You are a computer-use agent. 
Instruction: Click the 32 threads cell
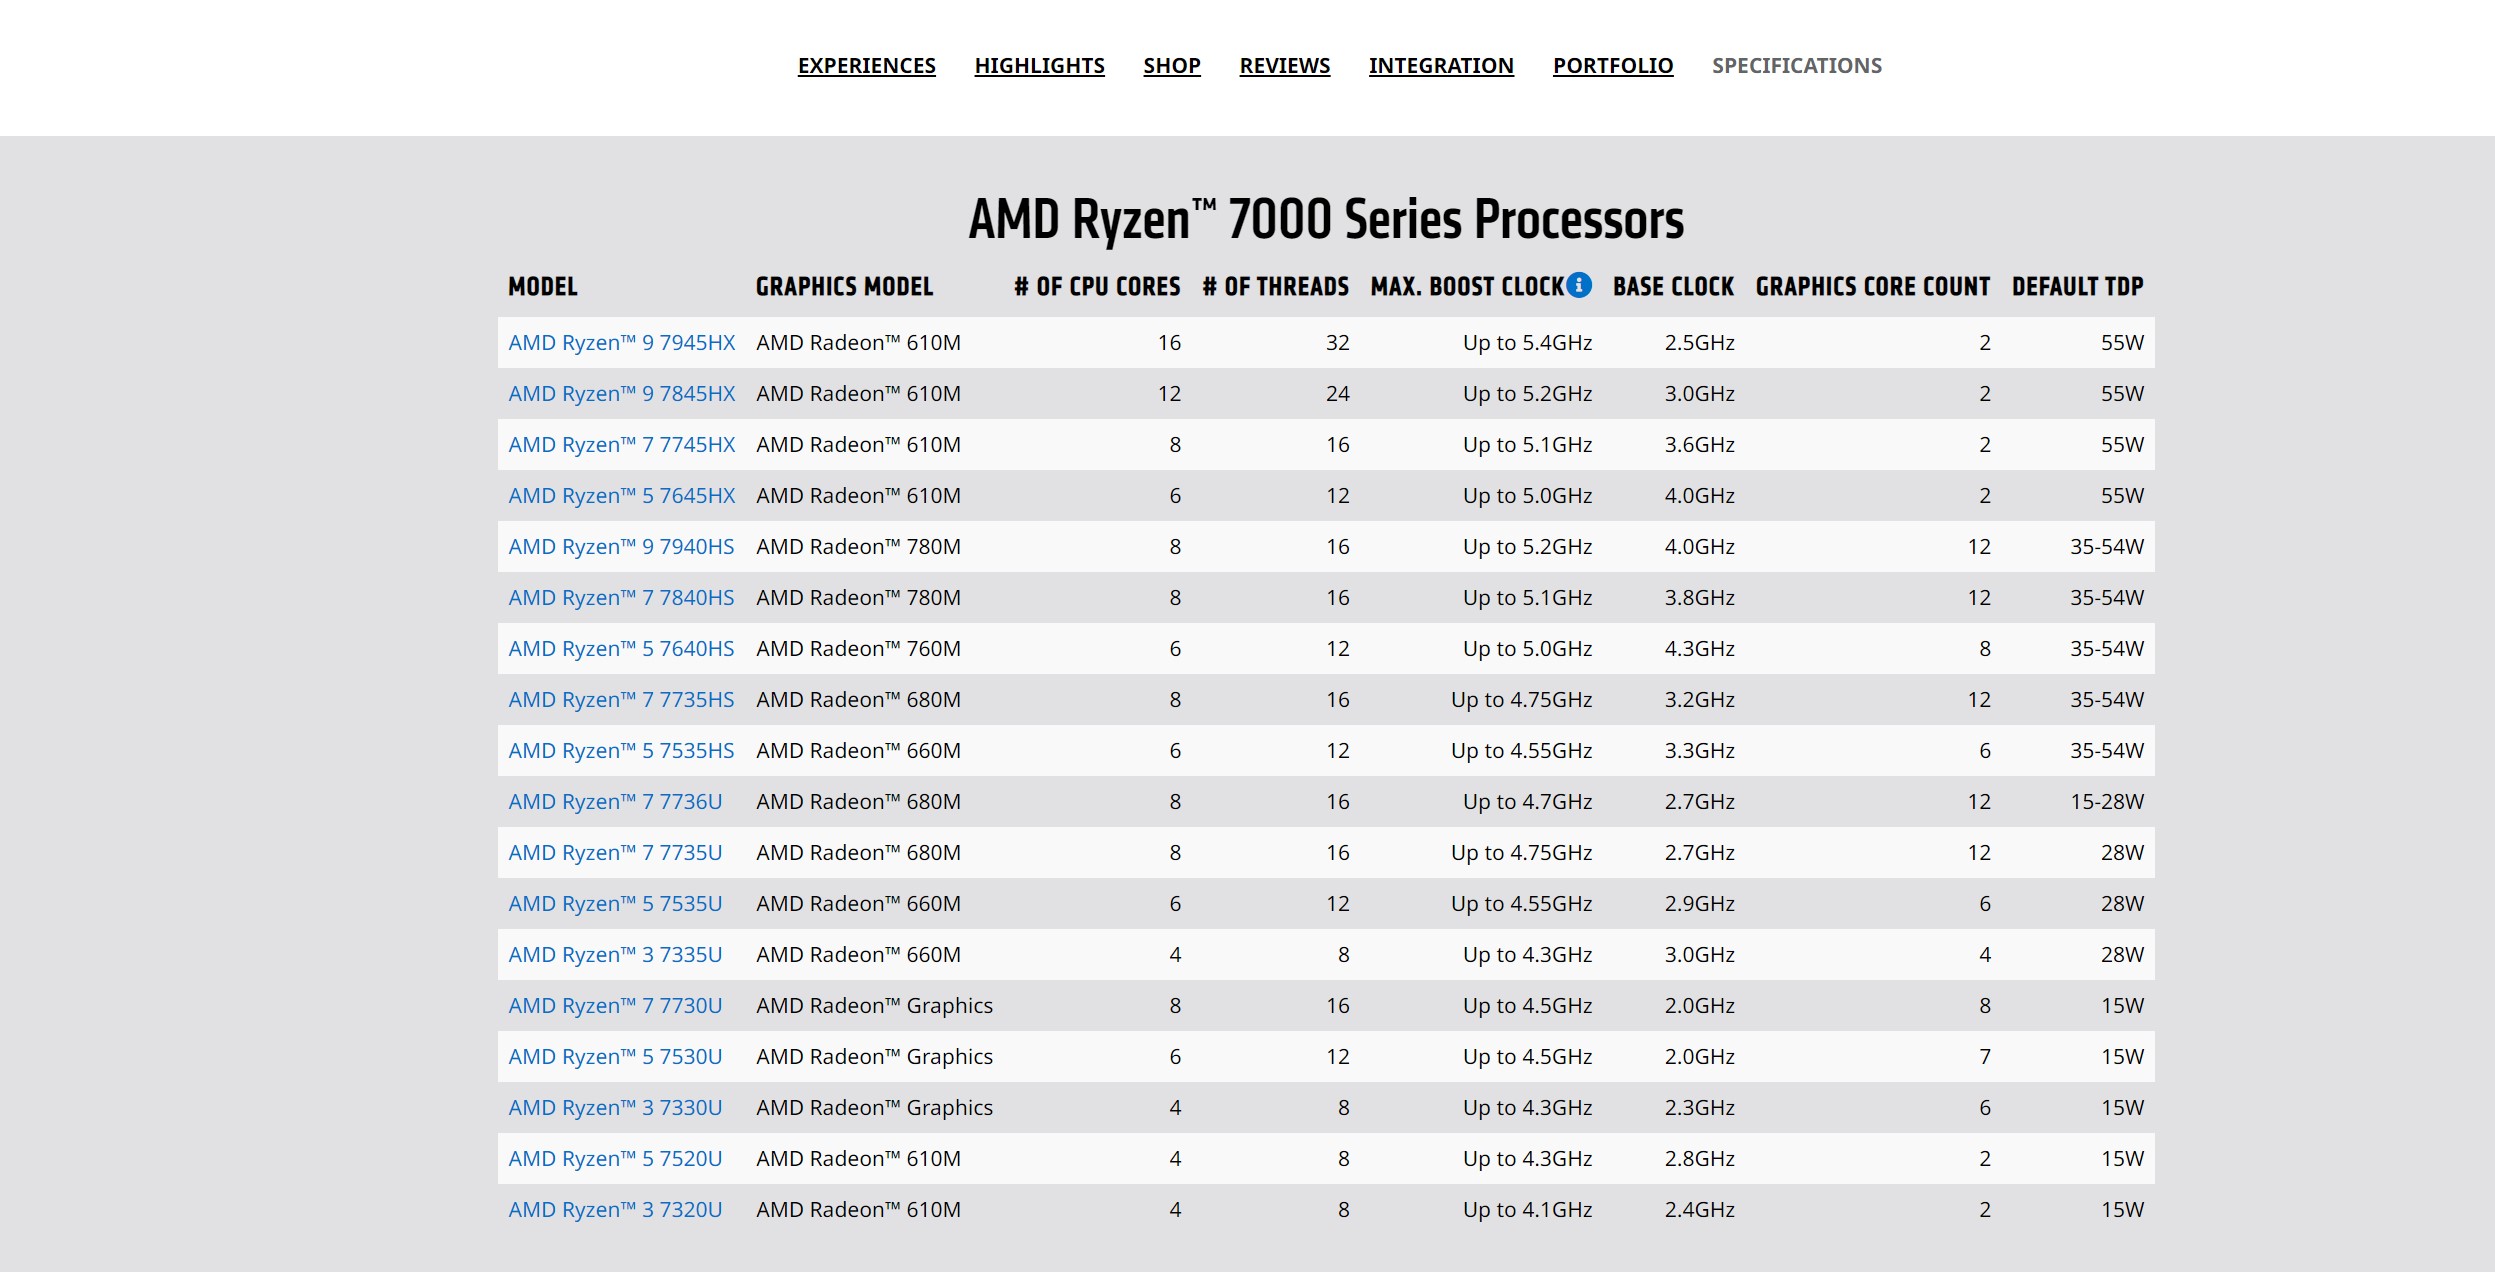coord(1337,343)
